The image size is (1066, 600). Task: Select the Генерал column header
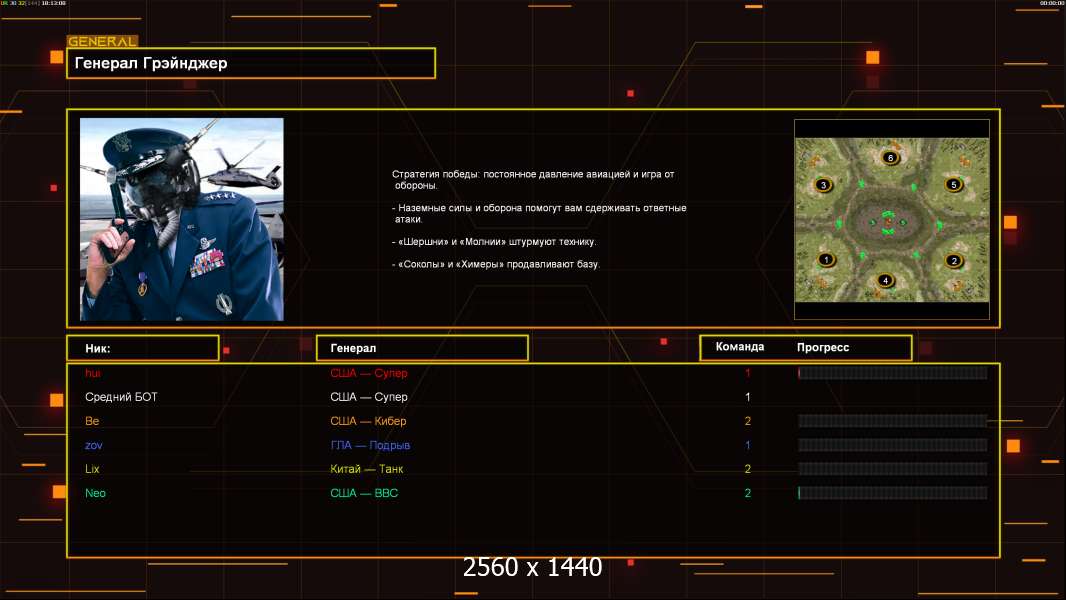point(422,348)
